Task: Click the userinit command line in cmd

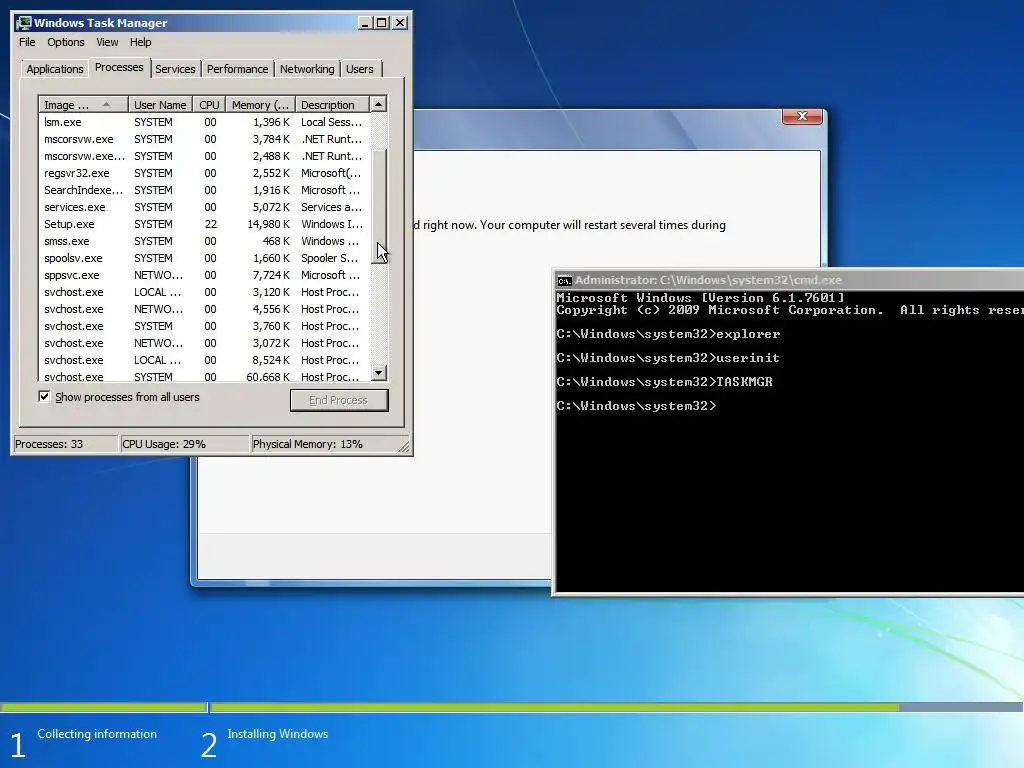Action: [667, 358]
